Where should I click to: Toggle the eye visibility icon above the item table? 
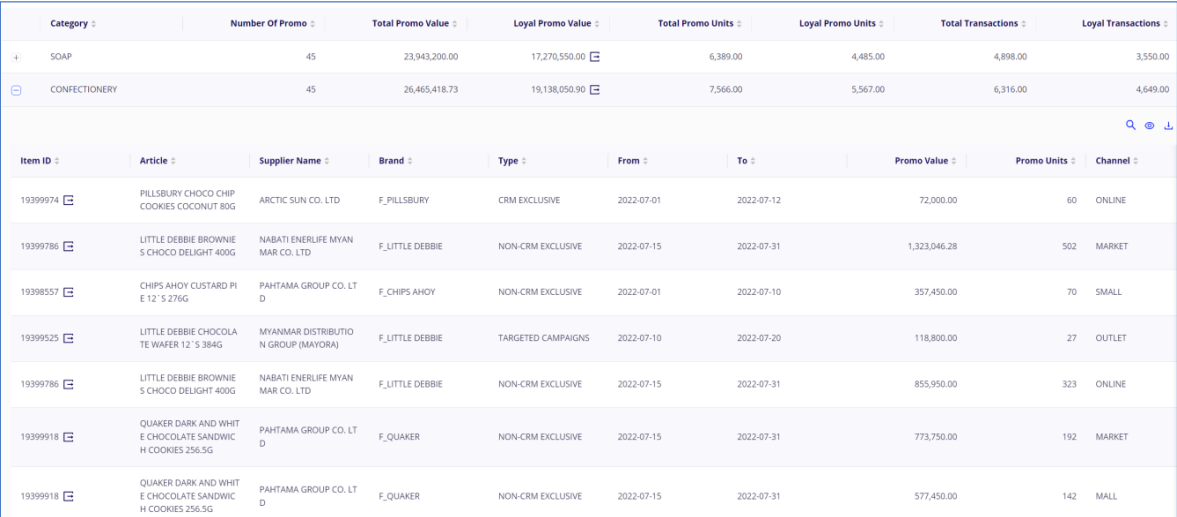pyautogui.click(x=1149, y=126)
